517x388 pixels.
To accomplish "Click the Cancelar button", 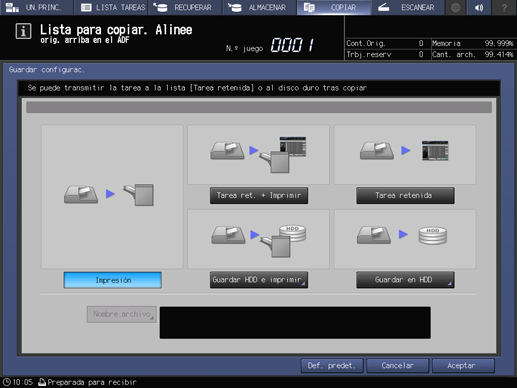I will click(x=398, y=366).
